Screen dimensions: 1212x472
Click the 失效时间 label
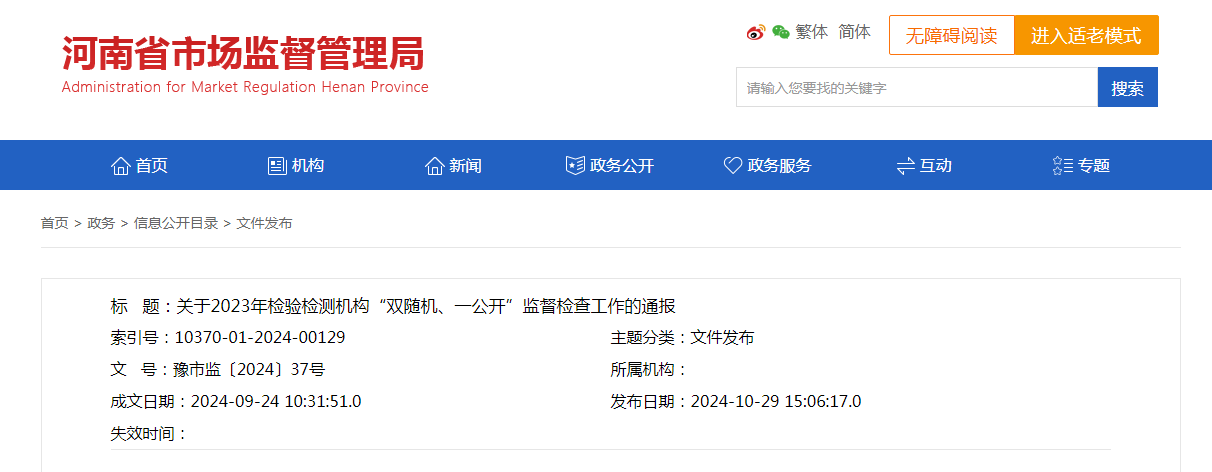coord(149,434)
